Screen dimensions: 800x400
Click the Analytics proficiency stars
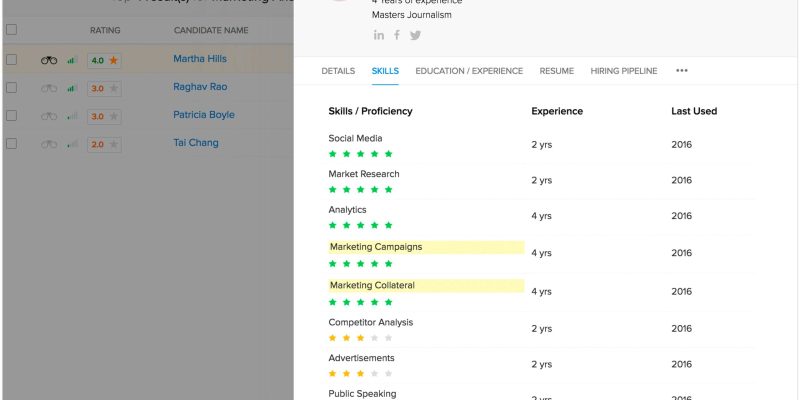tap(361, 225)
